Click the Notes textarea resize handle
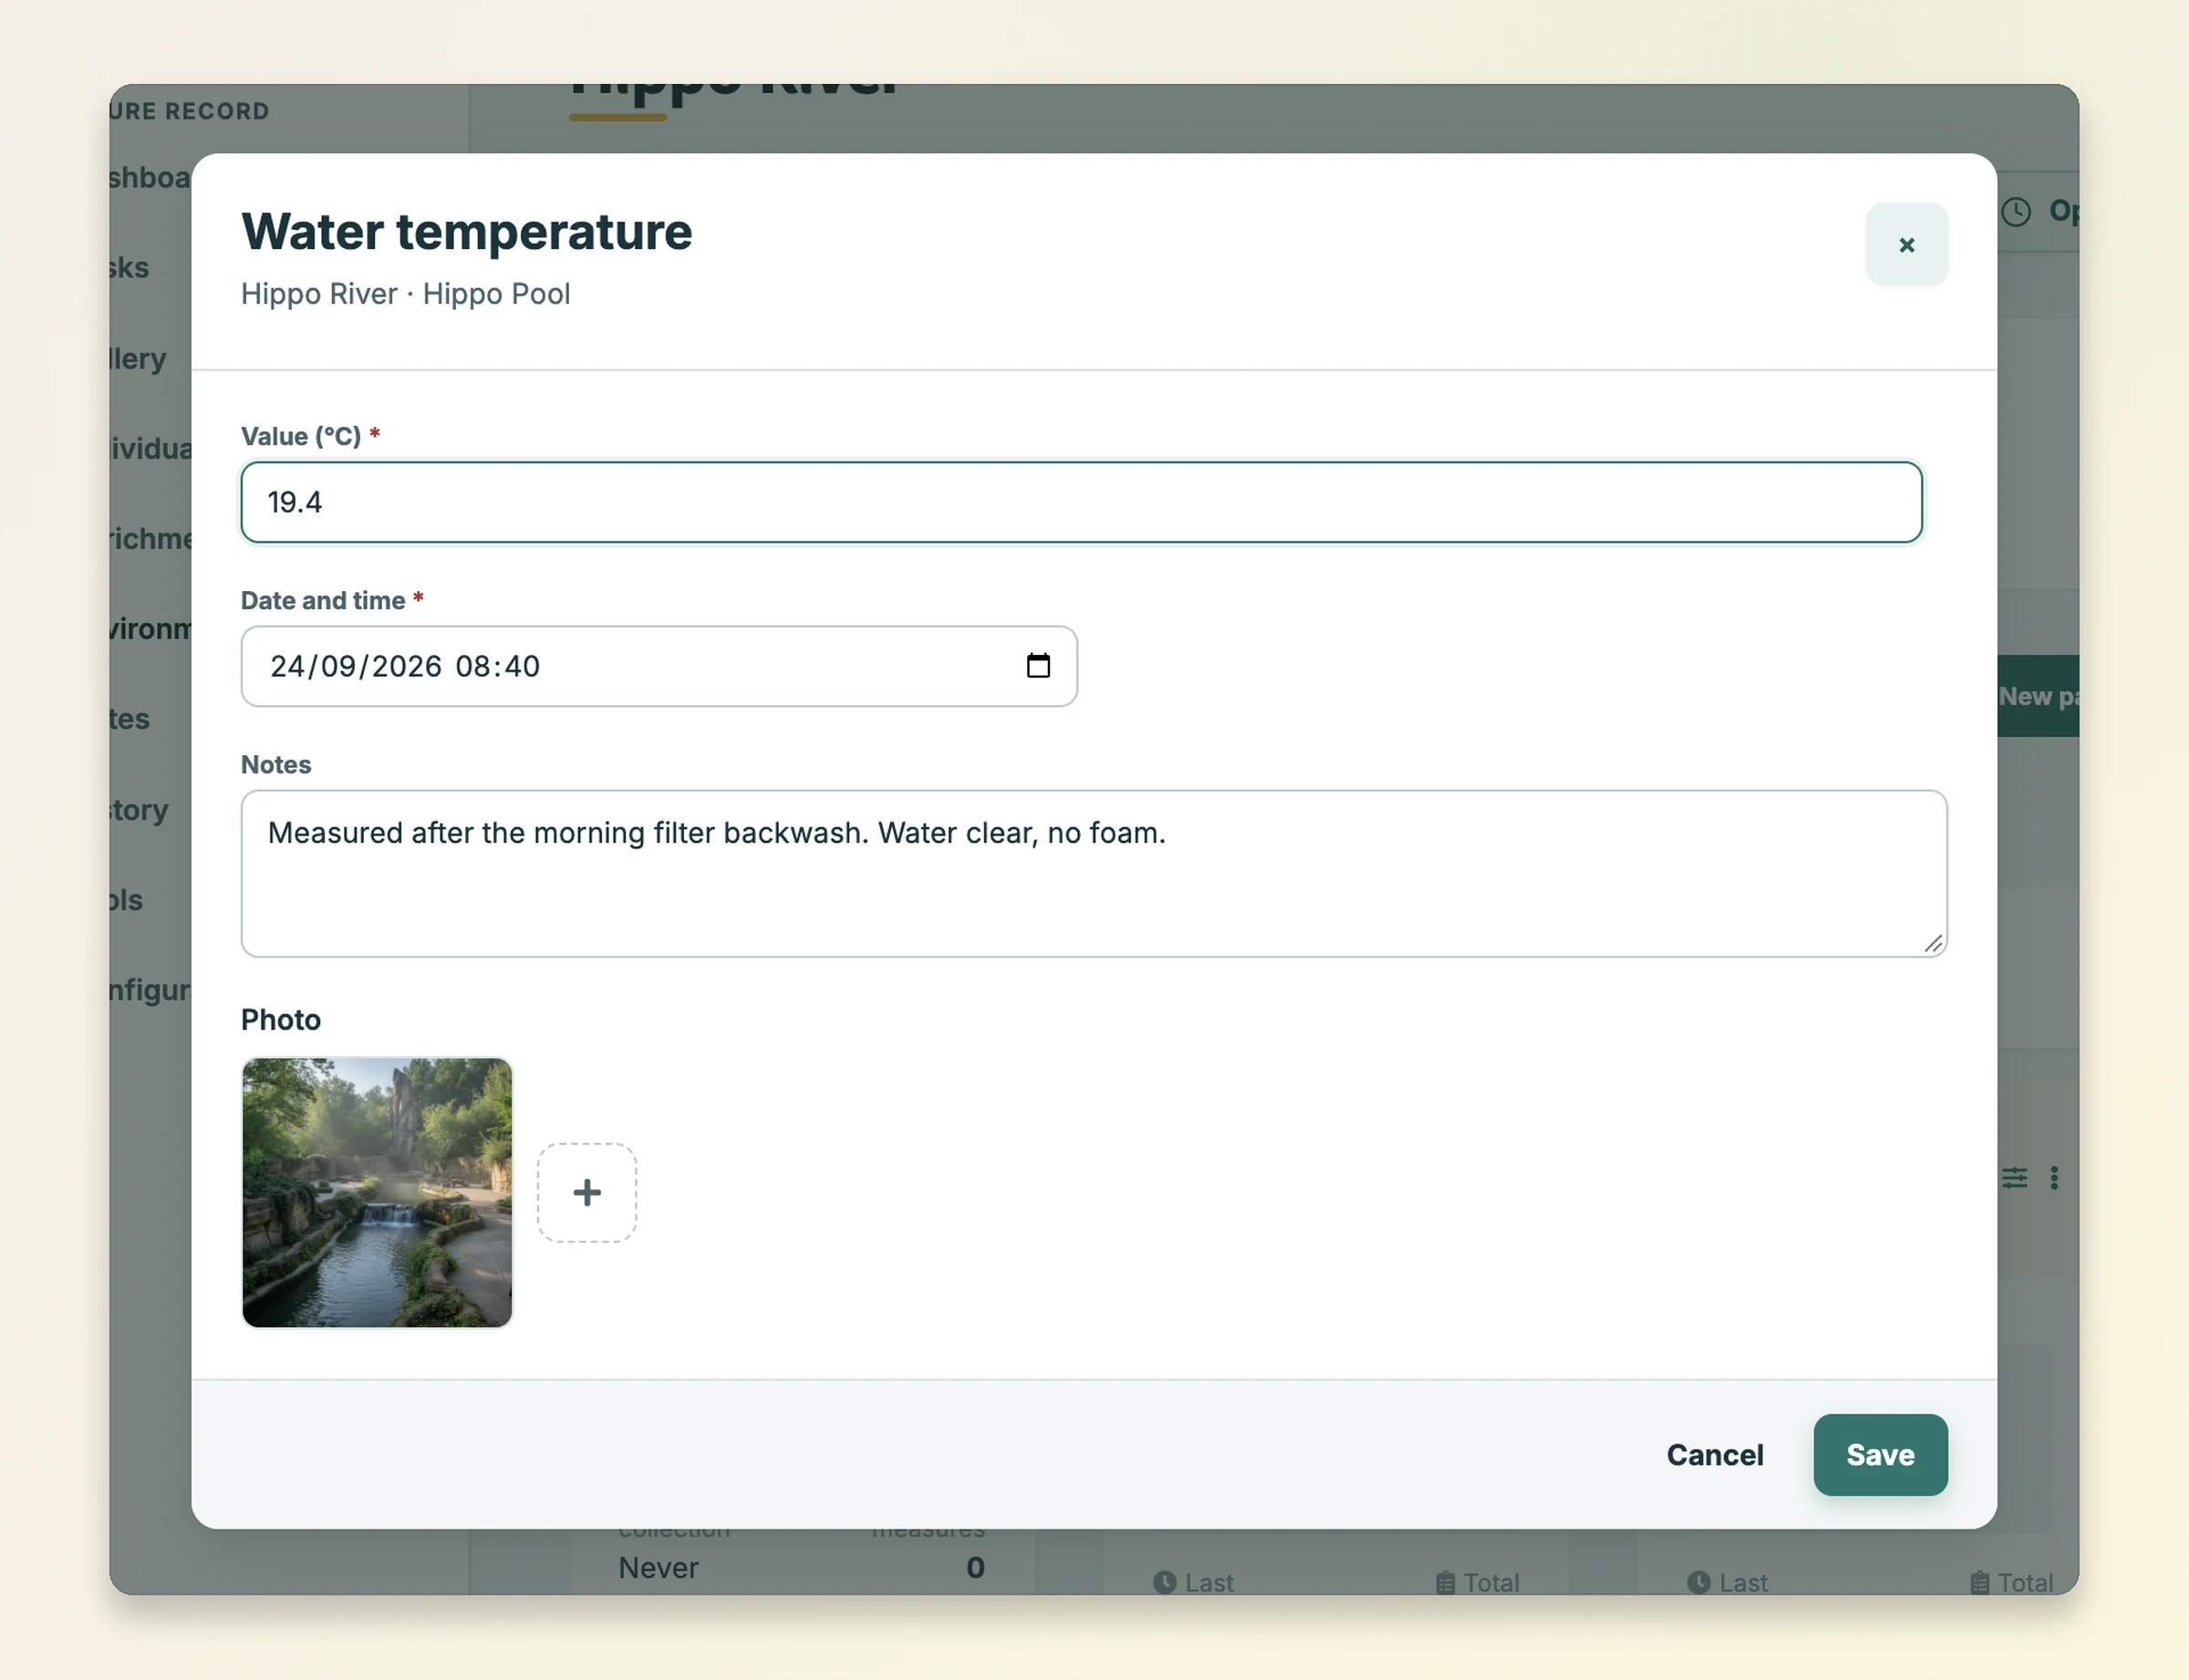The width and height of the screenshot is (2189, 1680). point(1933,943)
